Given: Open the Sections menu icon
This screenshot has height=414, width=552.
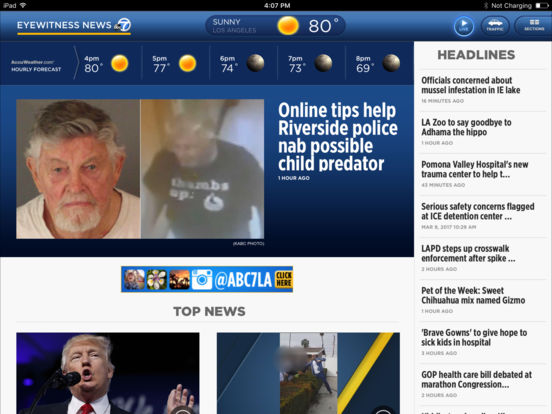Looking at the screenshot, I should point(534,26).
